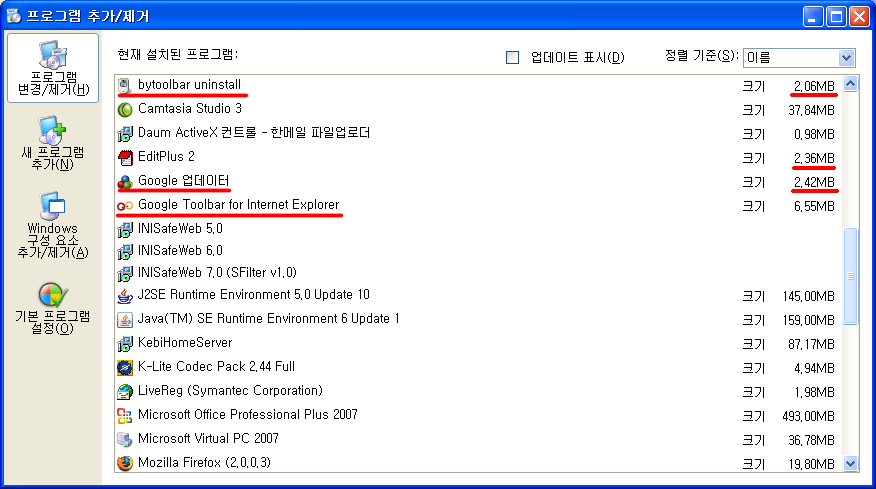Click the scrollbar down arrow

tap(850, 463)
